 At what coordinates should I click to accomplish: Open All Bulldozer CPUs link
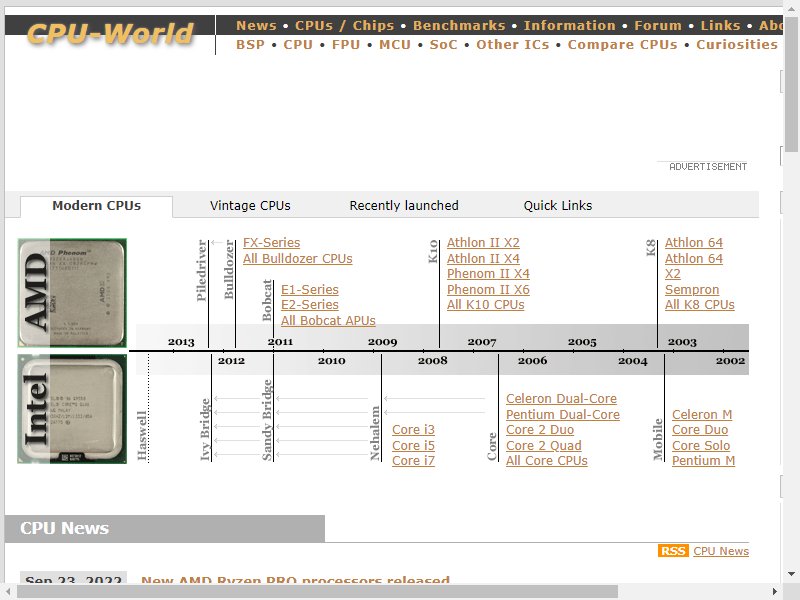click(297, 259)
